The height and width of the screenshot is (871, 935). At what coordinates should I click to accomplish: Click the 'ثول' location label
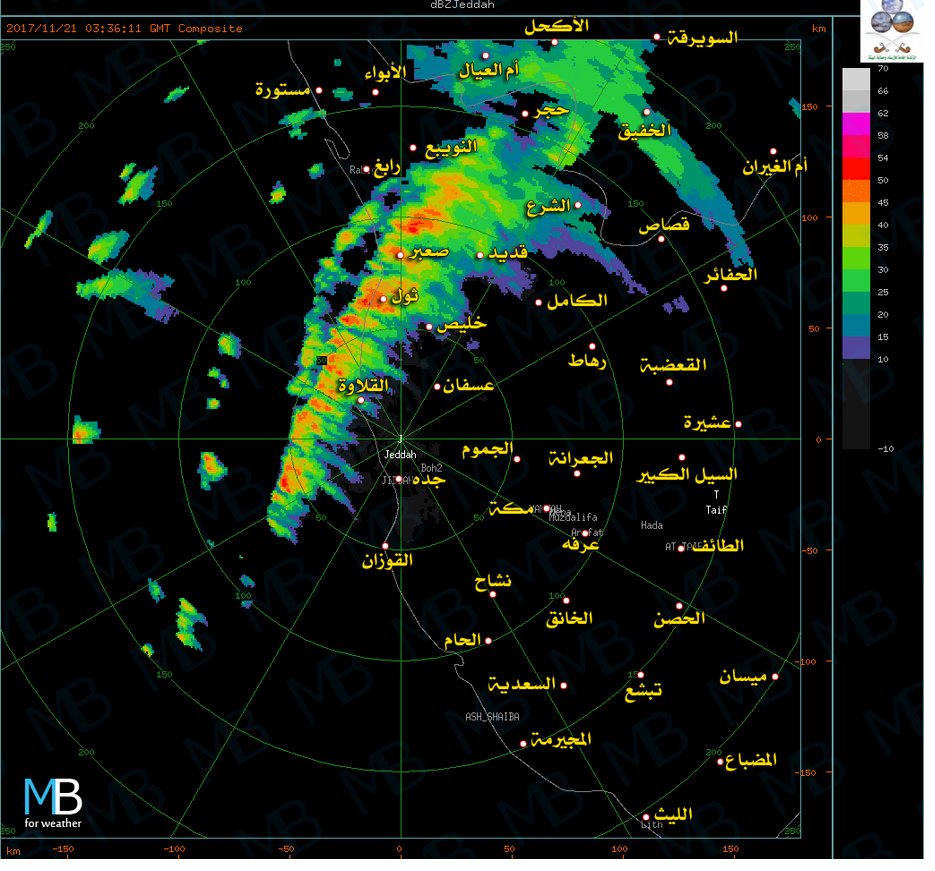coord(405,296)
